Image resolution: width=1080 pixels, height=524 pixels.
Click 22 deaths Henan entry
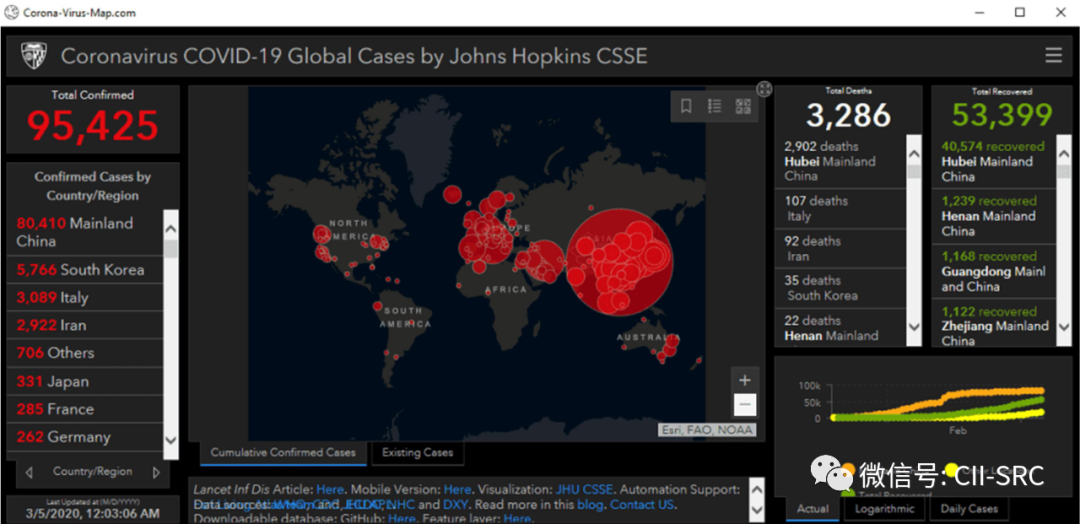[x=841, y=328]
